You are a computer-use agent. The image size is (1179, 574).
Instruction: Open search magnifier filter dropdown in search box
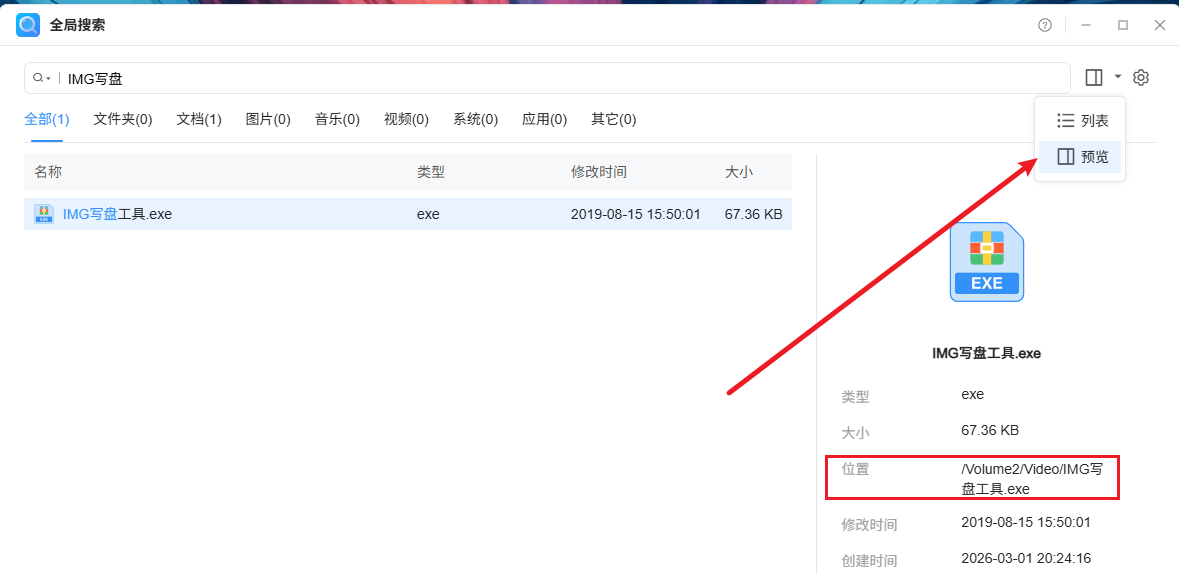(41, 78)
